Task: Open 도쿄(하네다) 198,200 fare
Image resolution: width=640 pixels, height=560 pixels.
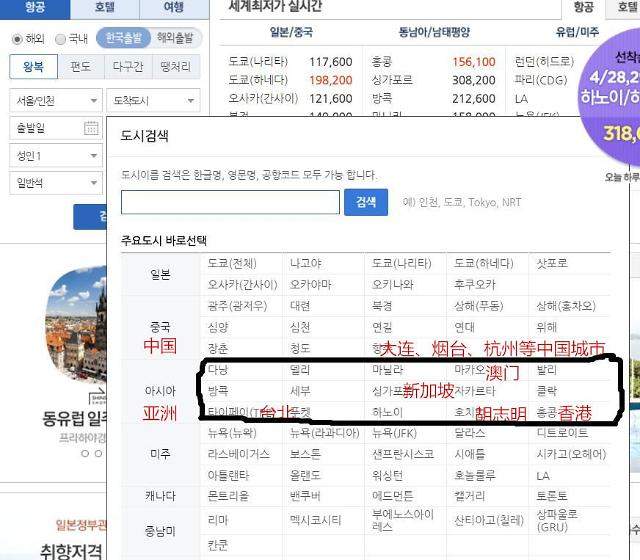Action: click(x=290, y=80)
